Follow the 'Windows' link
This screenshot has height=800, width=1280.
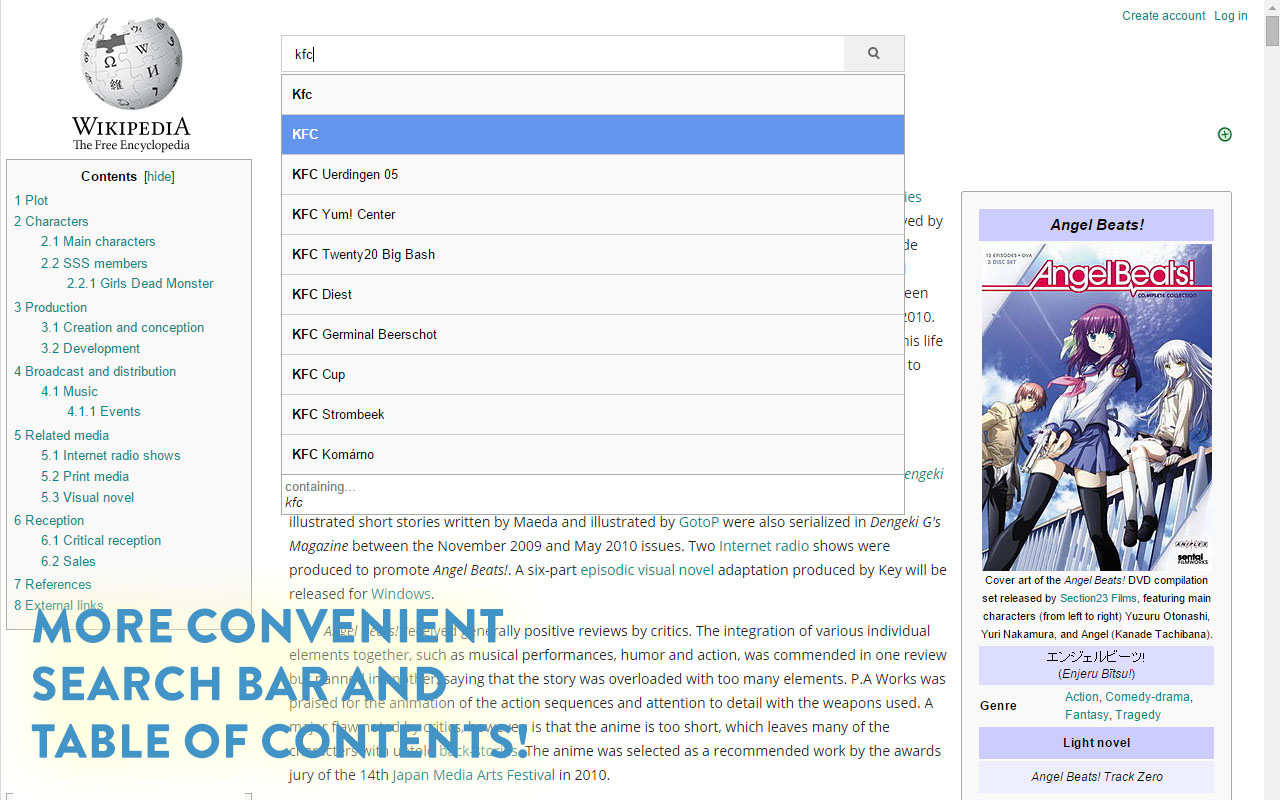click(401, 594)
